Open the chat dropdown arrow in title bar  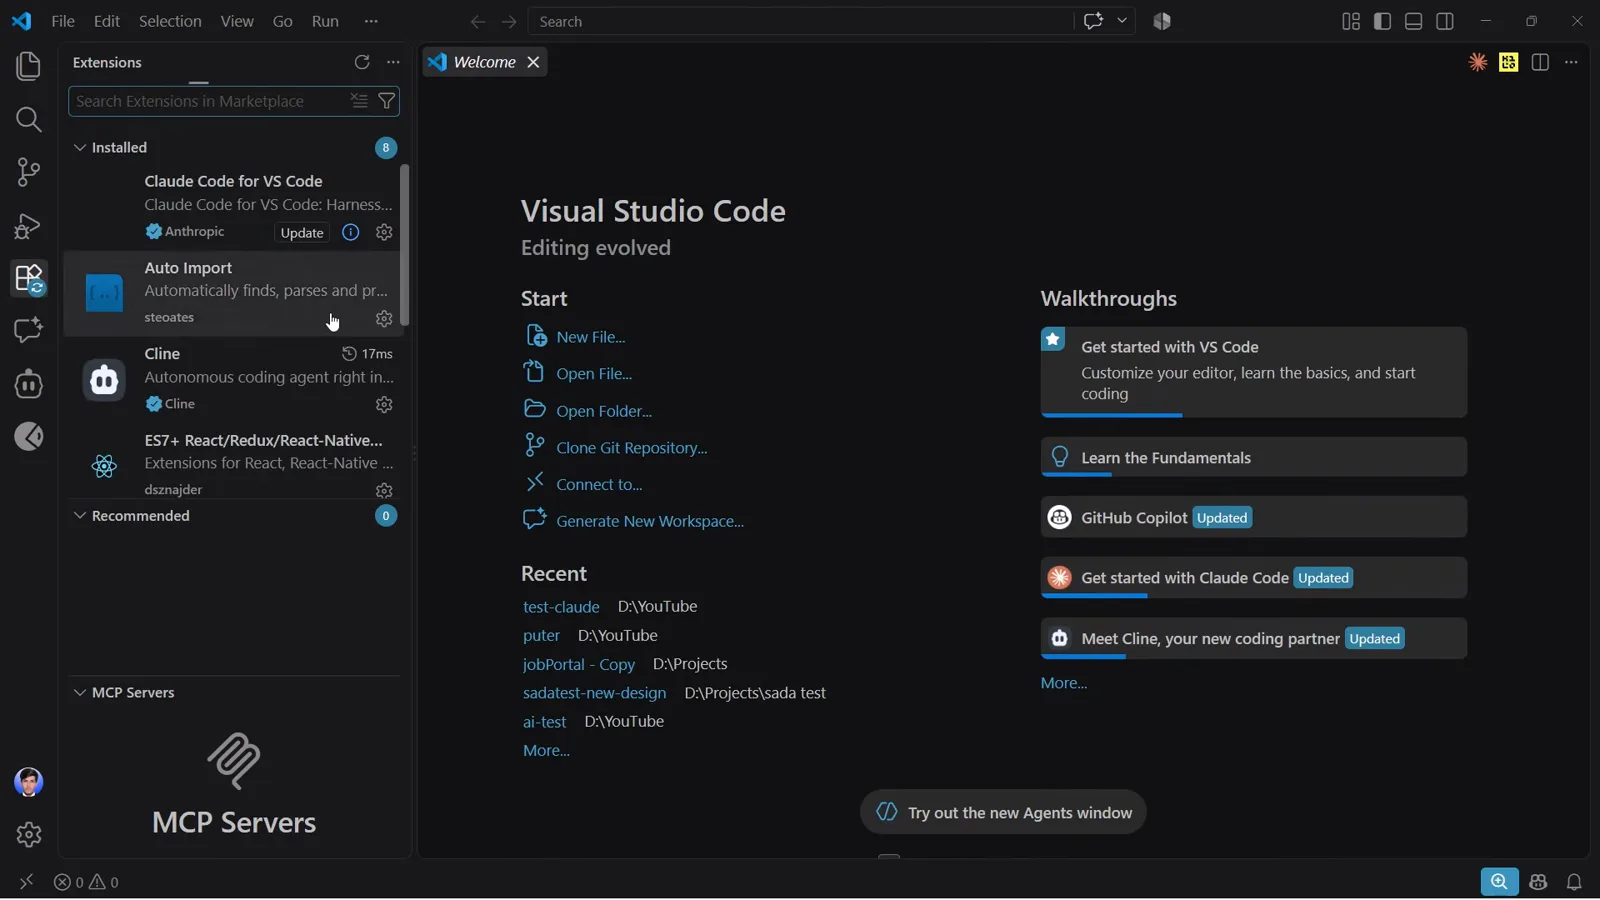tap(1122, 21)
